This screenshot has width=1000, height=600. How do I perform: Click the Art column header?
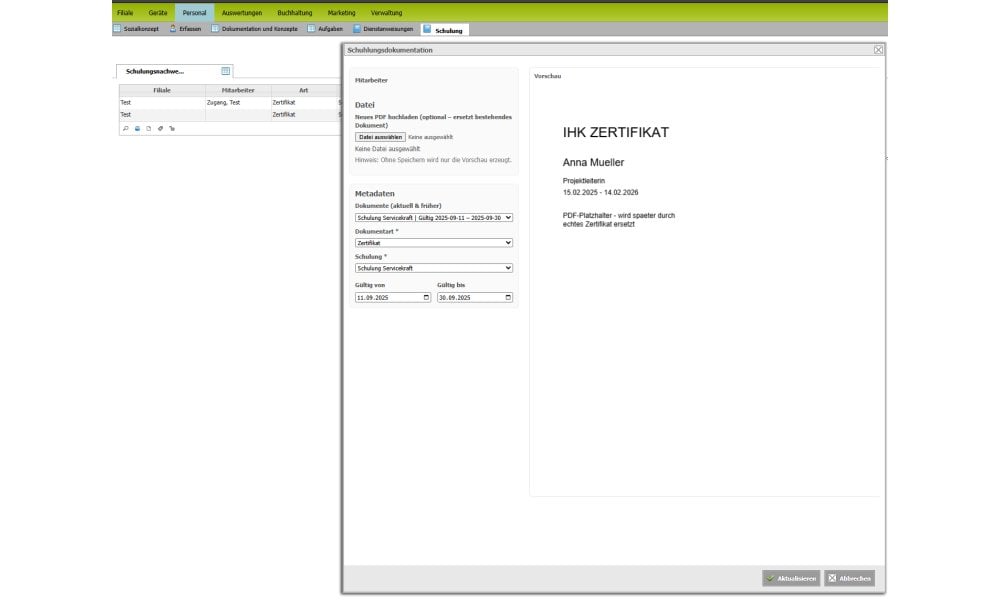point(304,91)
